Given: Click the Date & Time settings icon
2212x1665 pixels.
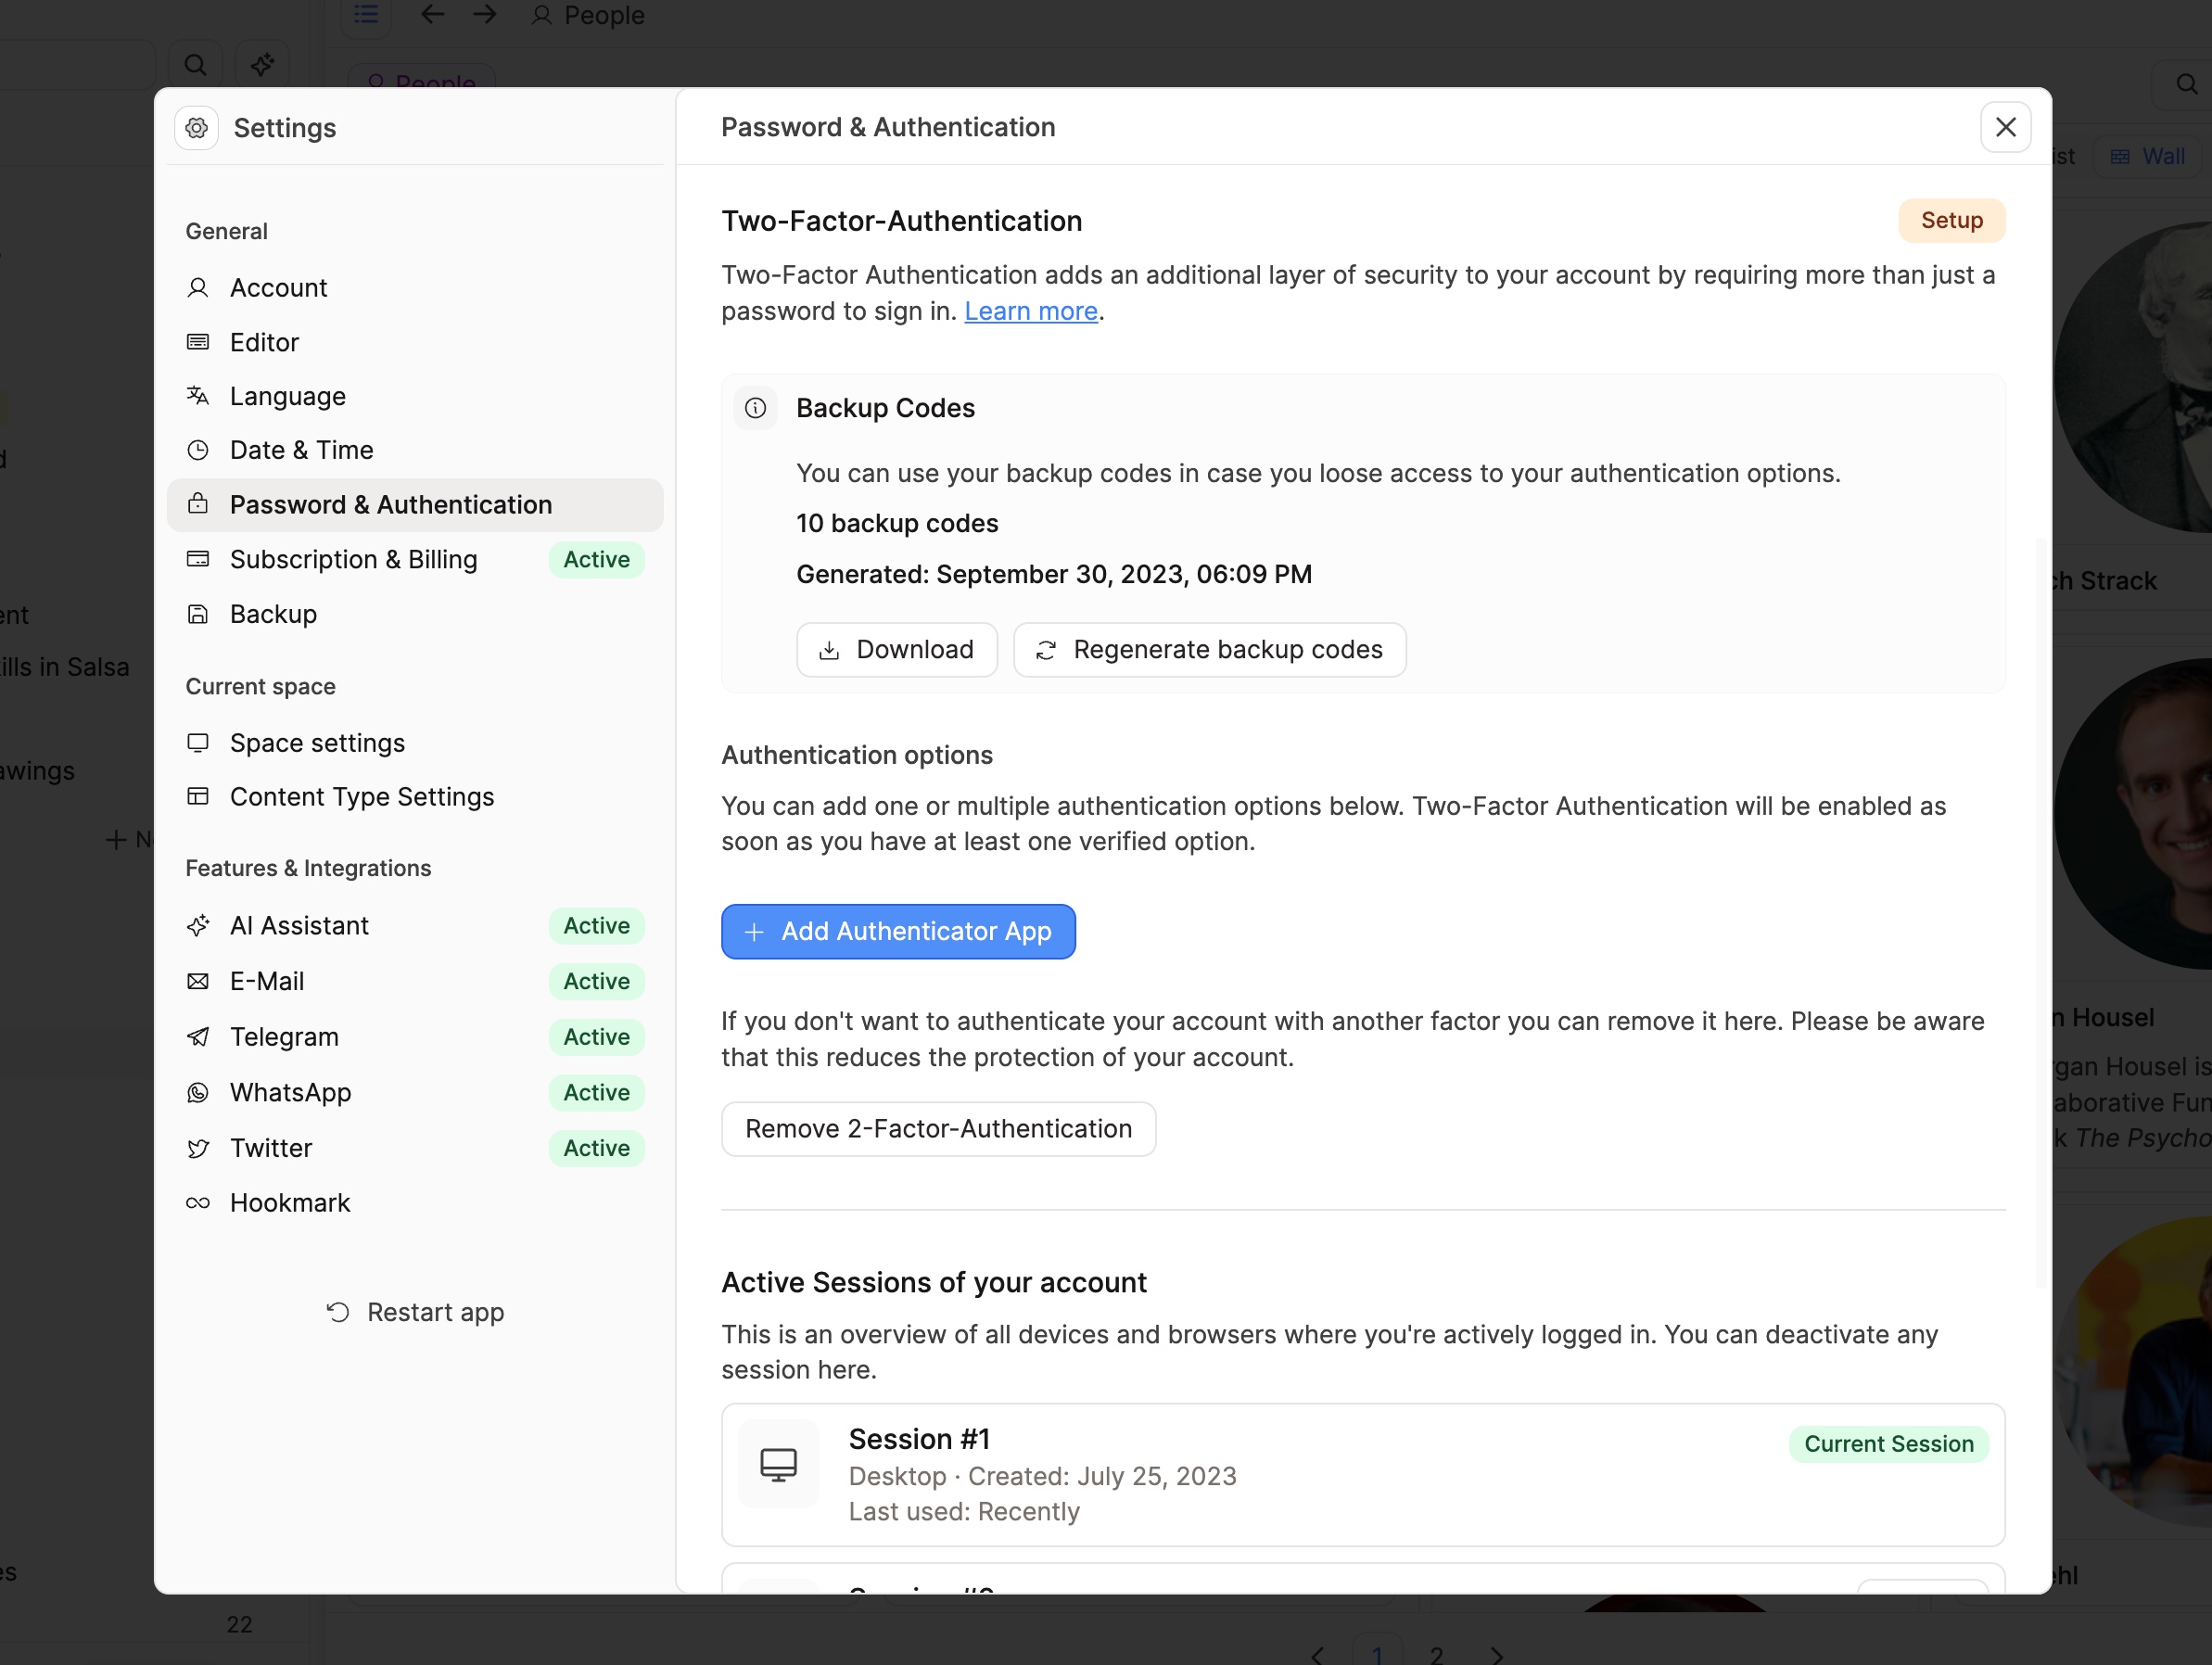Looking at the screenshot, I should (x=197, y=450).
